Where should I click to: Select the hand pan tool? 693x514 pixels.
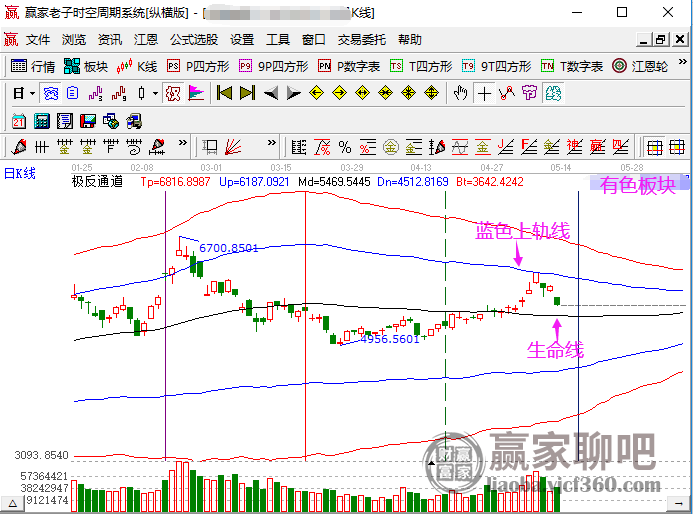coord(460,93)
